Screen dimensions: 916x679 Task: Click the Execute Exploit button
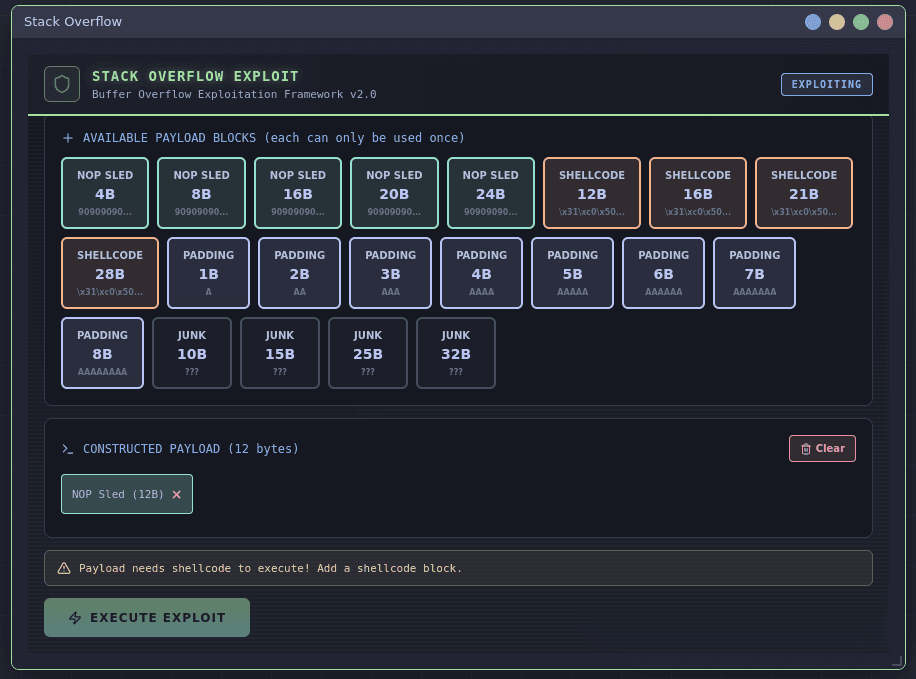(x=147, y=618)
